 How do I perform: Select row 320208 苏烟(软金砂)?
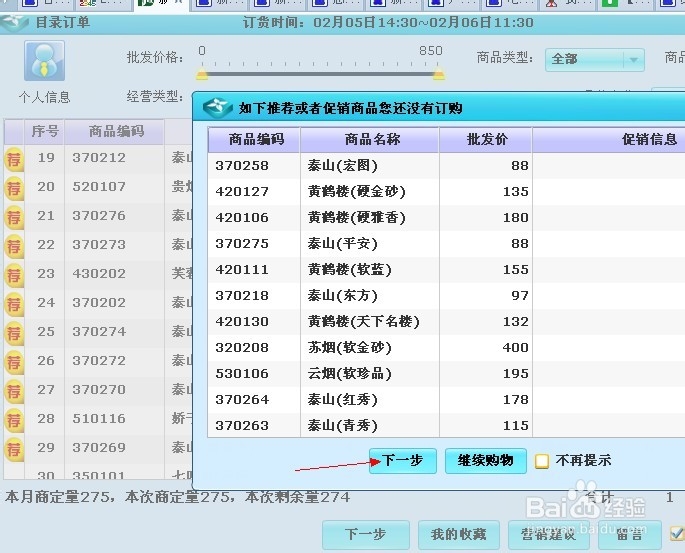(446, 348)
